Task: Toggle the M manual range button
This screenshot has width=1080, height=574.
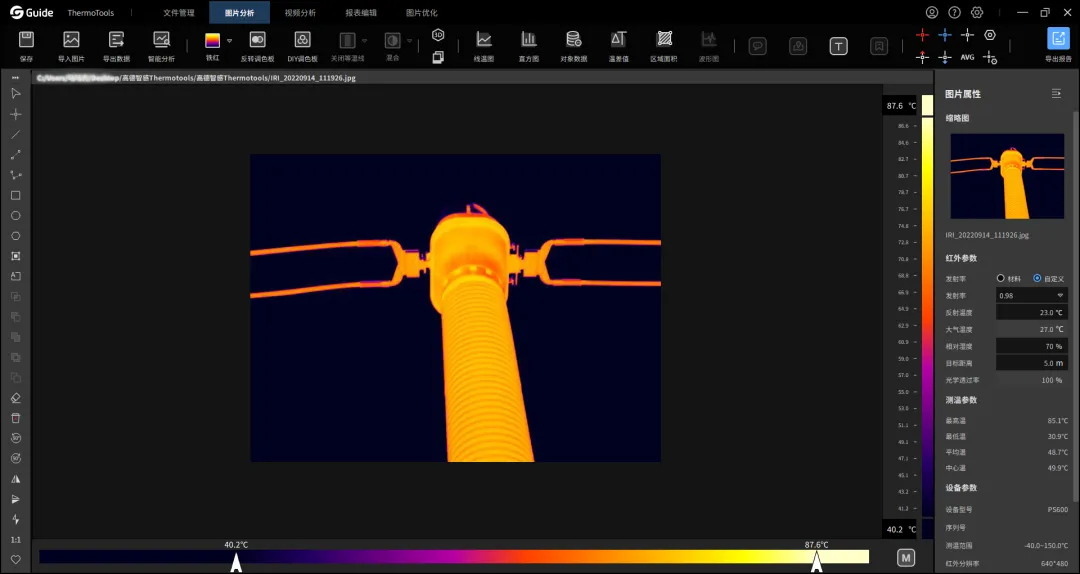Action: 906,557
